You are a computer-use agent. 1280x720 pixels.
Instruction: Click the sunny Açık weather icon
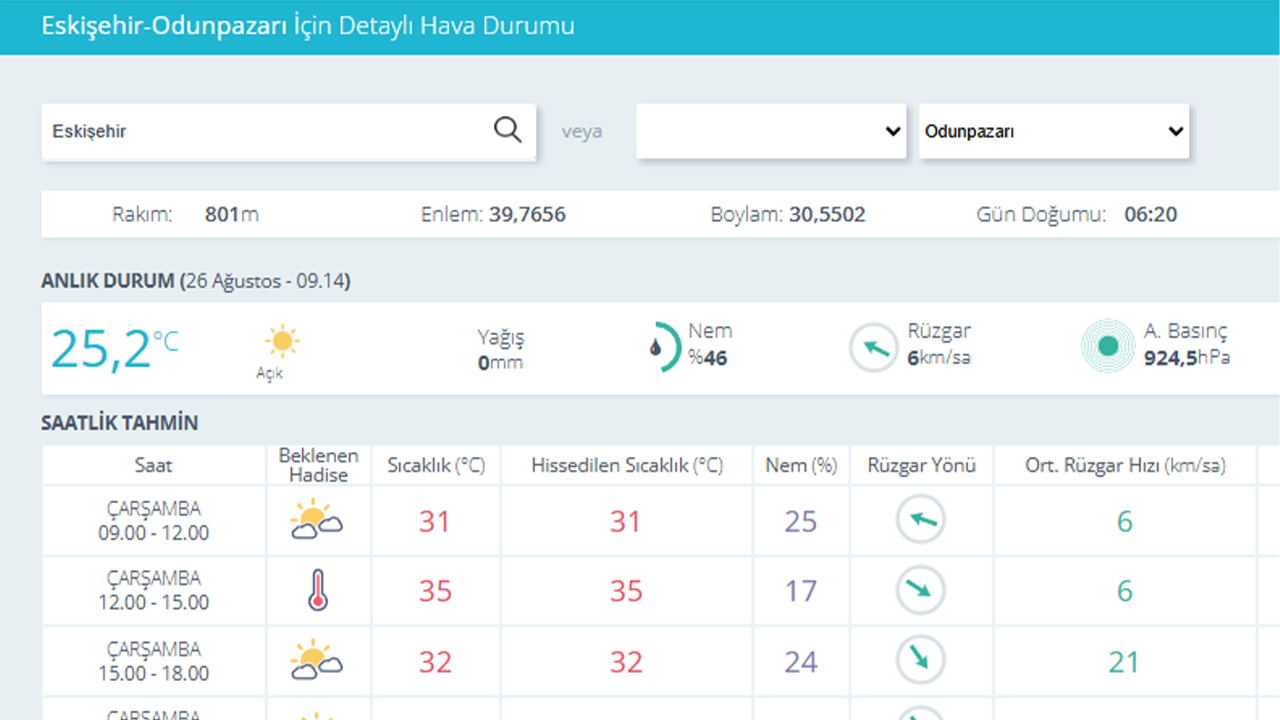(282, 341)
